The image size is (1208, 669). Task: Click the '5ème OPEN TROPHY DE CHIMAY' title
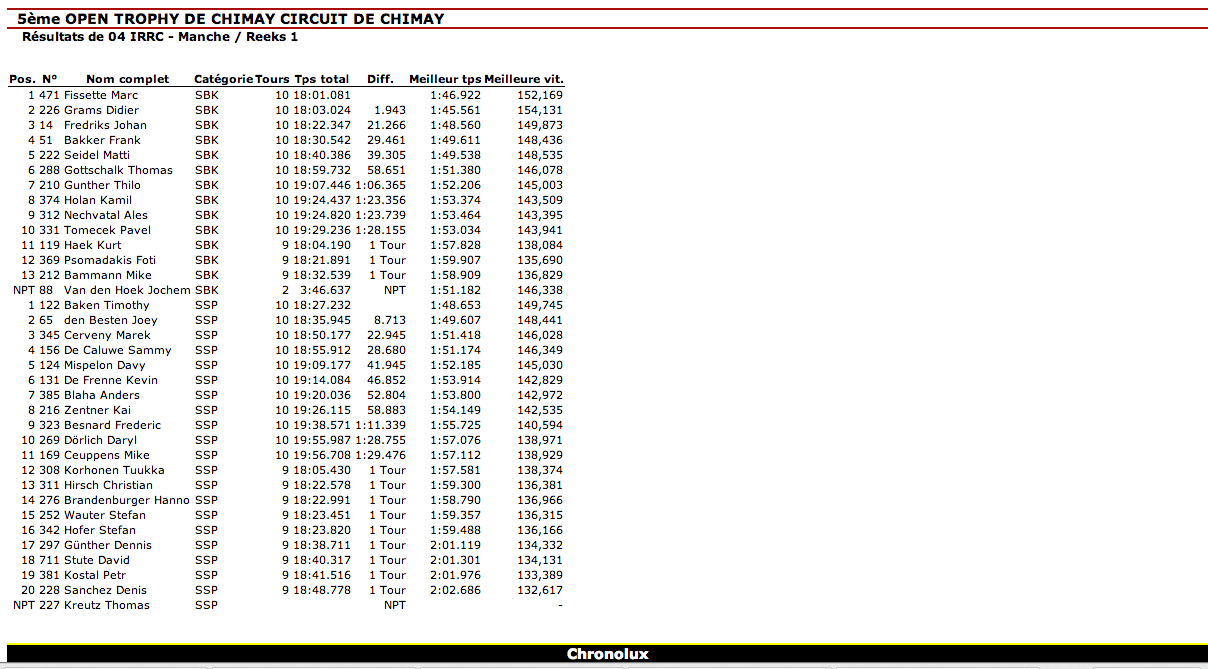231,19
